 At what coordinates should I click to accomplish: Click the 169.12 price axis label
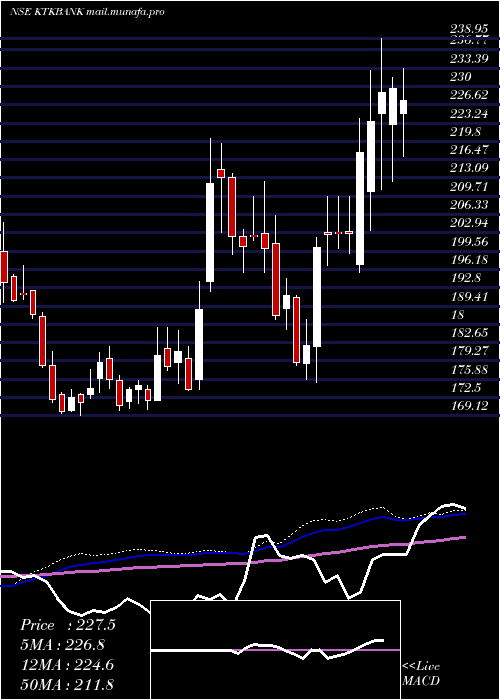(x=469, y=406)
